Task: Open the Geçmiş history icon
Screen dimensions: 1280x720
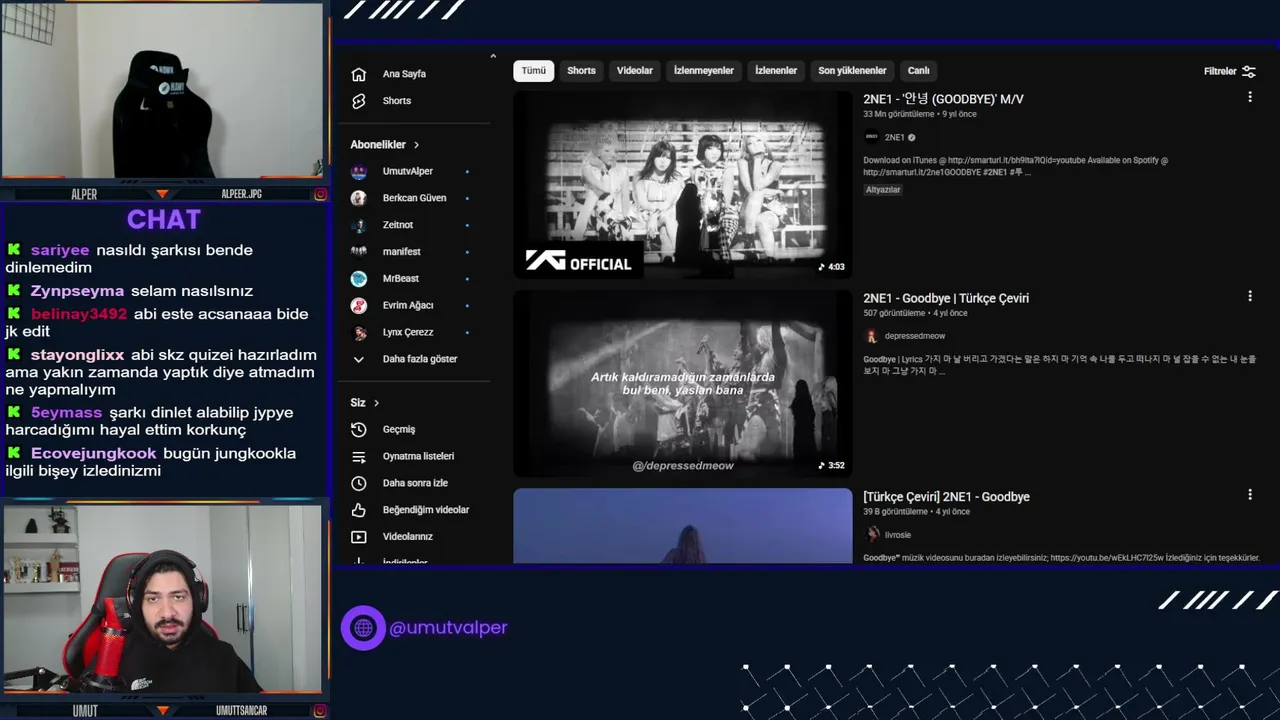Action: click(359, 429)
